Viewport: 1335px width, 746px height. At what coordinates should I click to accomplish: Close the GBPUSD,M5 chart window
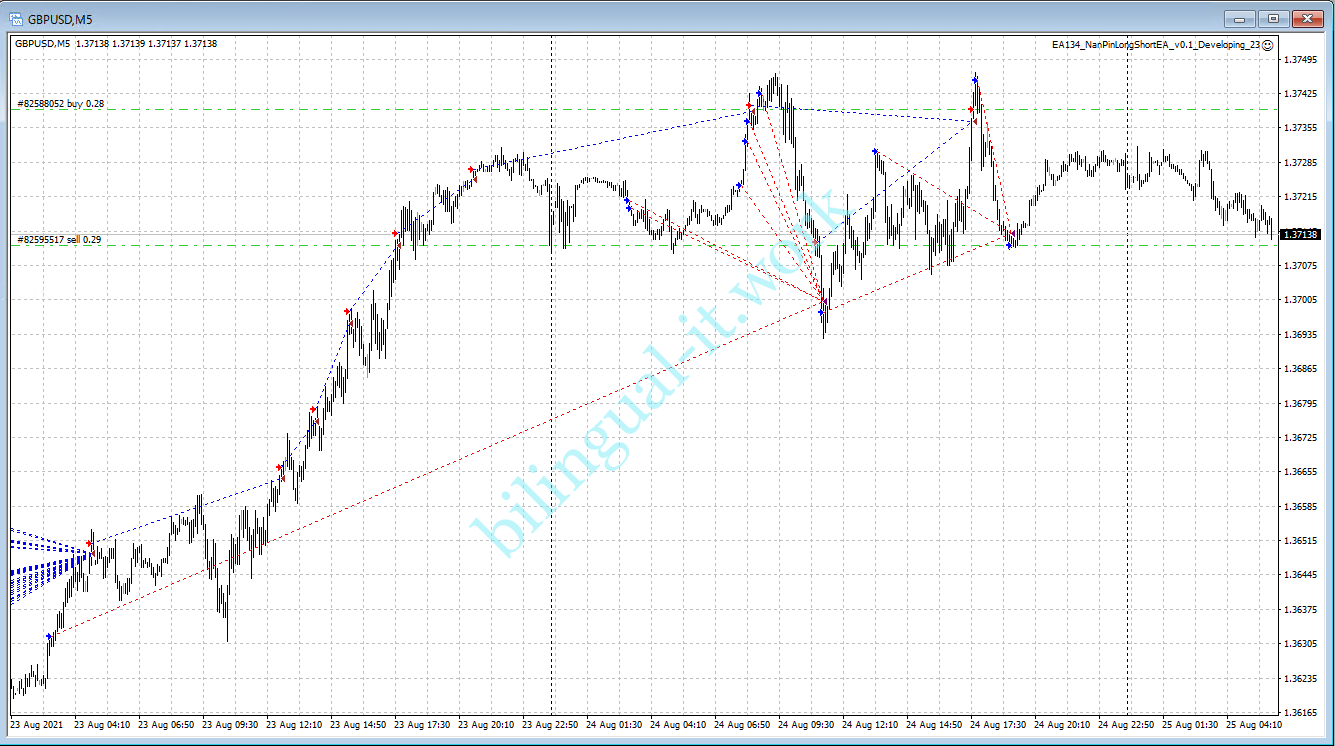(1307, 18)
